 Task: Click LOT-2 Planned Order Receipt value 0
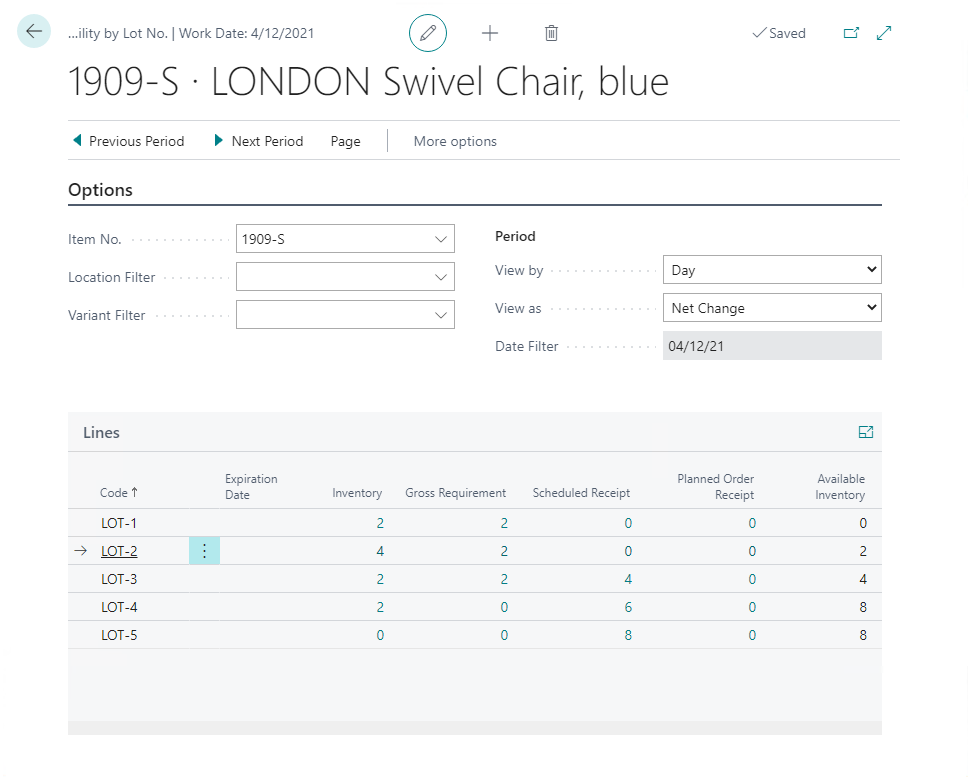[x=752, y=551]
